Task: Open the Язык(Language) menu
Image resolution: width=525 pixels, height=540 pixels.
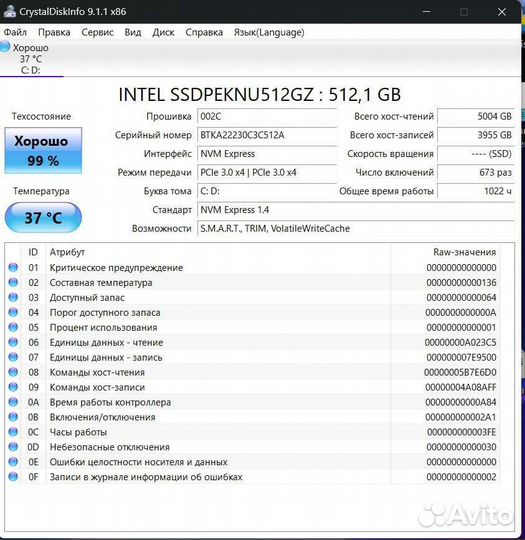Action: pyautogui.click(x=269, y=32)
